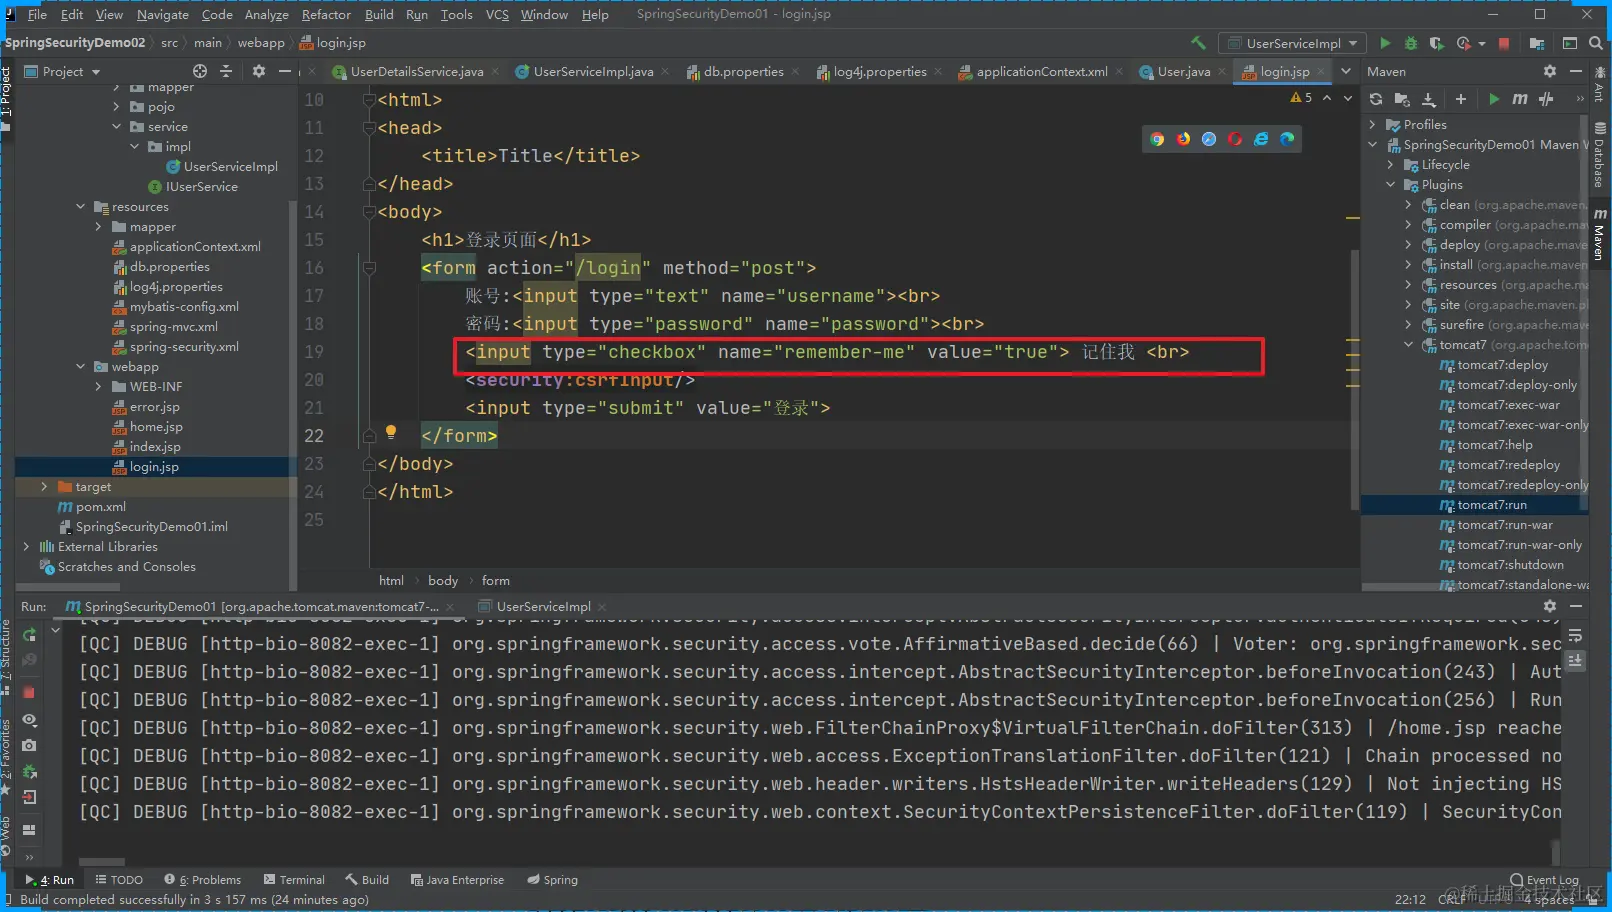Preview login.jsp in Opera browser
Viewport: 1612px width, 912px height.
(x=1235, y=139)
